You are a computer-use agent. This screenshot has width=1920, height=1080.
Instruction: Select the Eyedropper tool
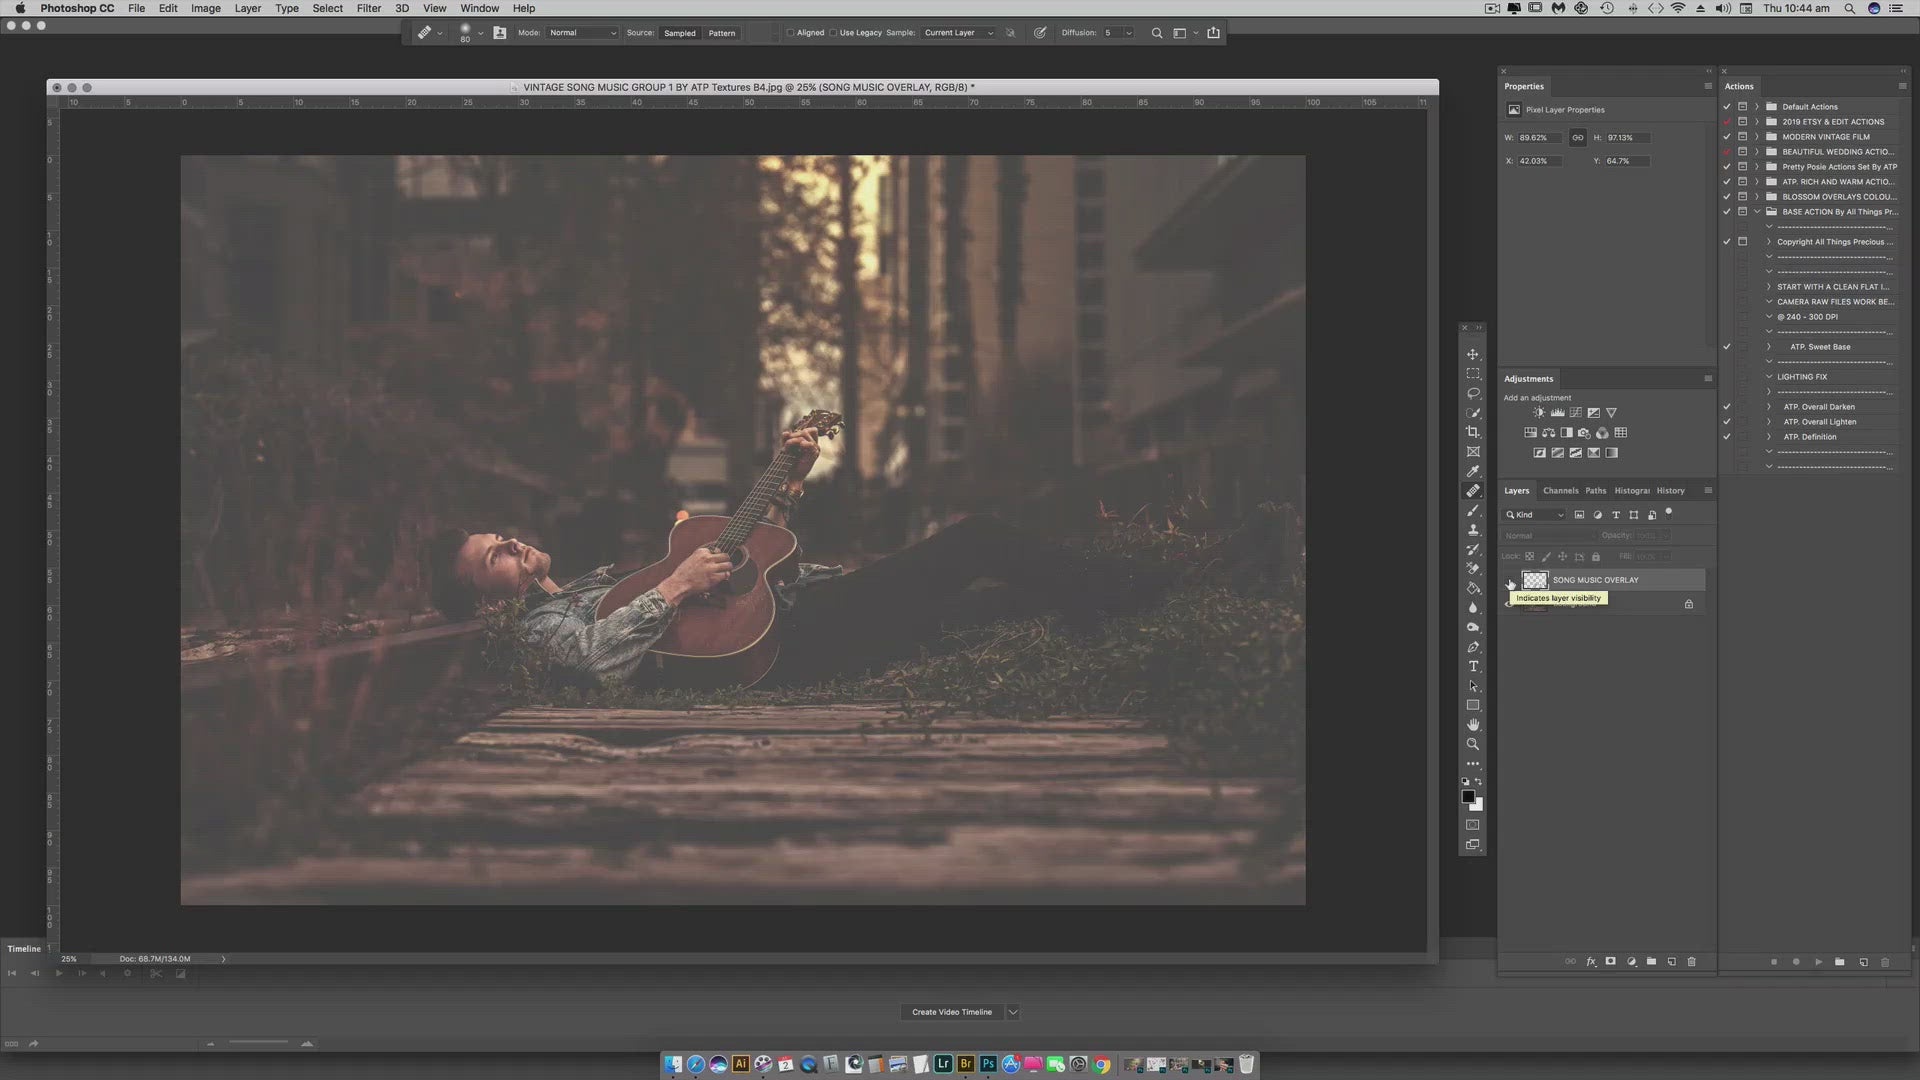pyautogui.click(x=1473, y=472)
